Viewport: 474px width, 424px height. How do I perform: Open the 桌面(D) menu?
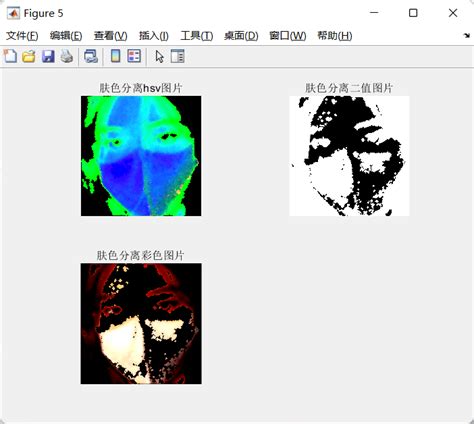click(x=241, y=36)
